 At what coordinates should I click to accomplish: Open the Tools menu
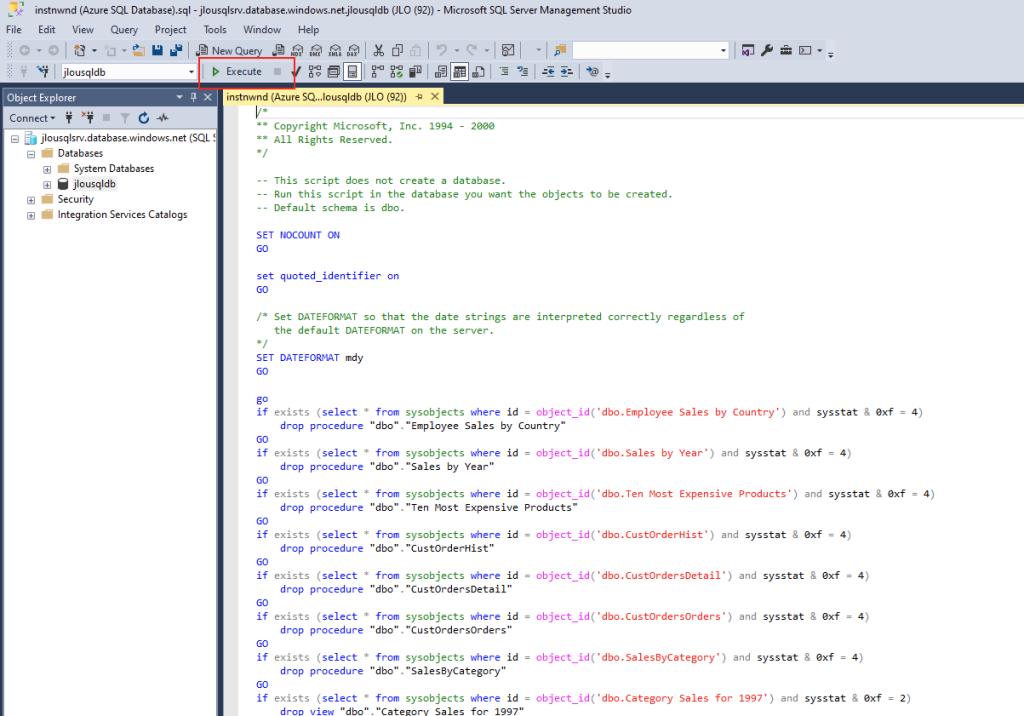[x=215, y=29]
